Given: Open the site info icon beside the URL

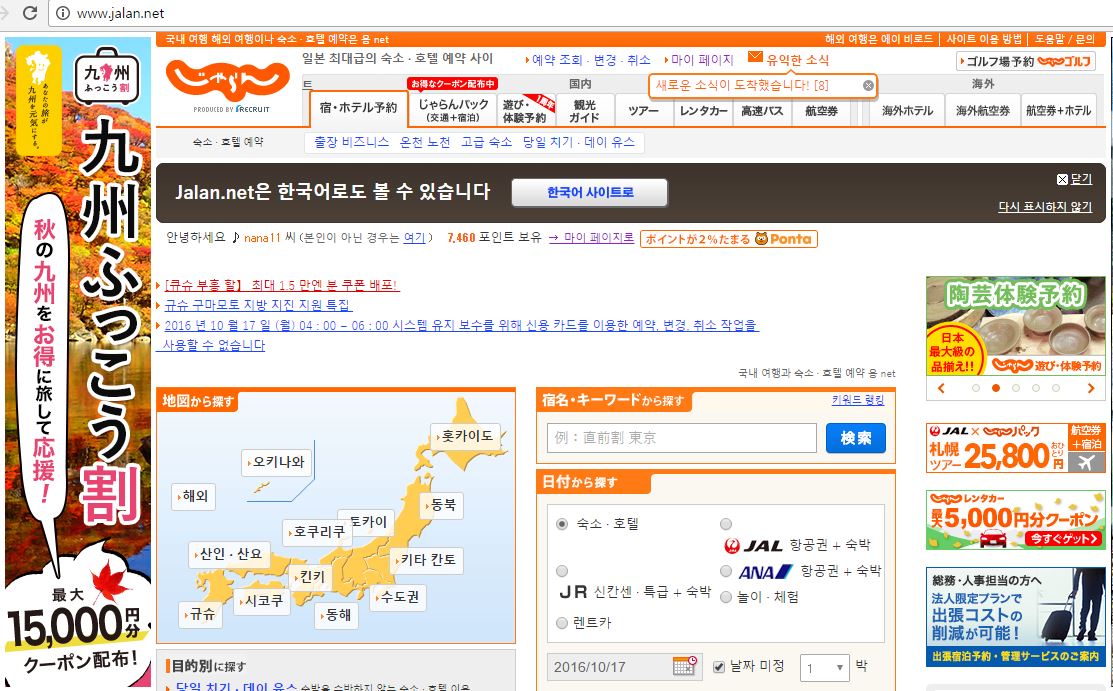Looking at the screenshot, I should 62,13.
